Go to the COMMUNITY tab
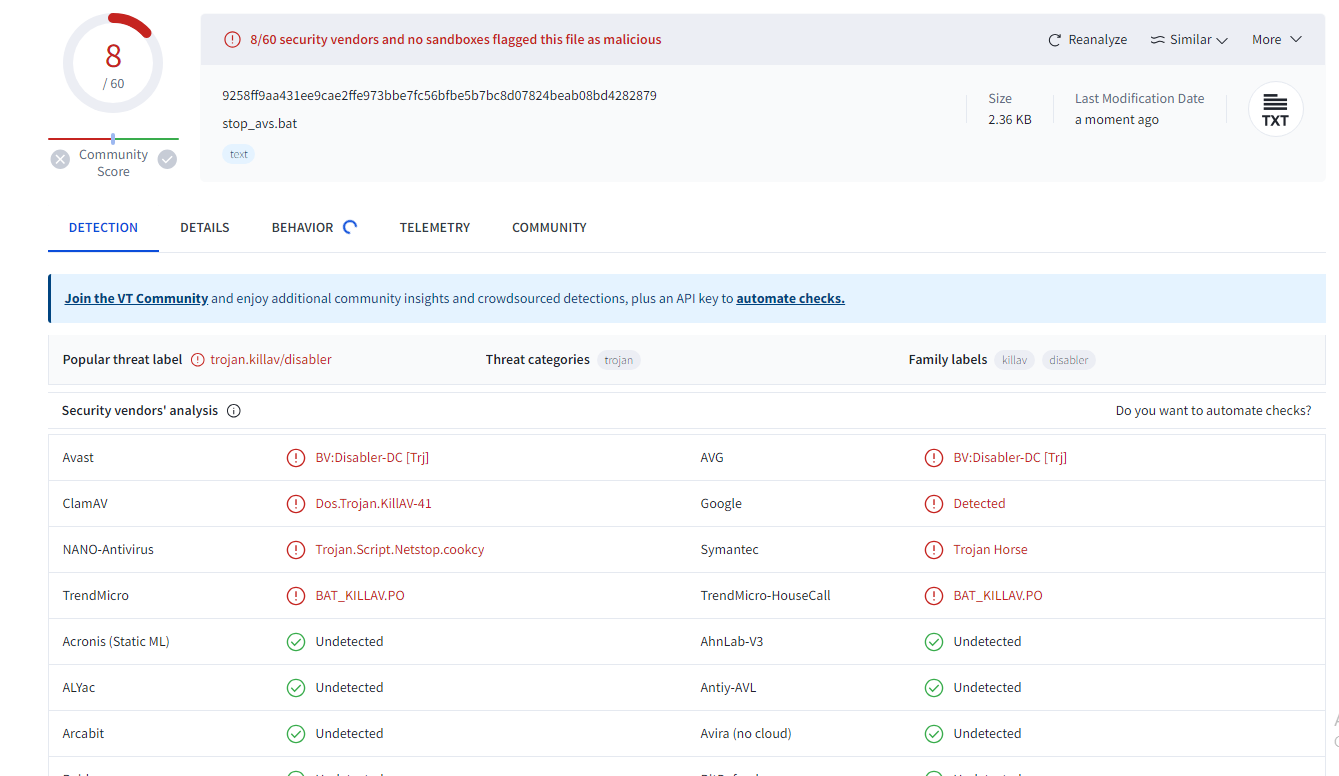Screen dimensions: 1339x776 pyautogui.click(x=549, y=228)
